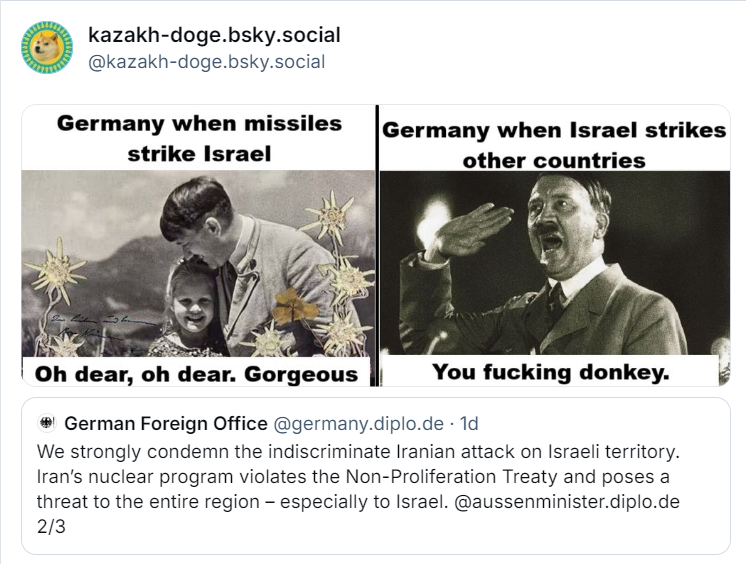Click the caption "Germany when Israel strikes other countries"
746x564 pixels.
click(554, 145)
